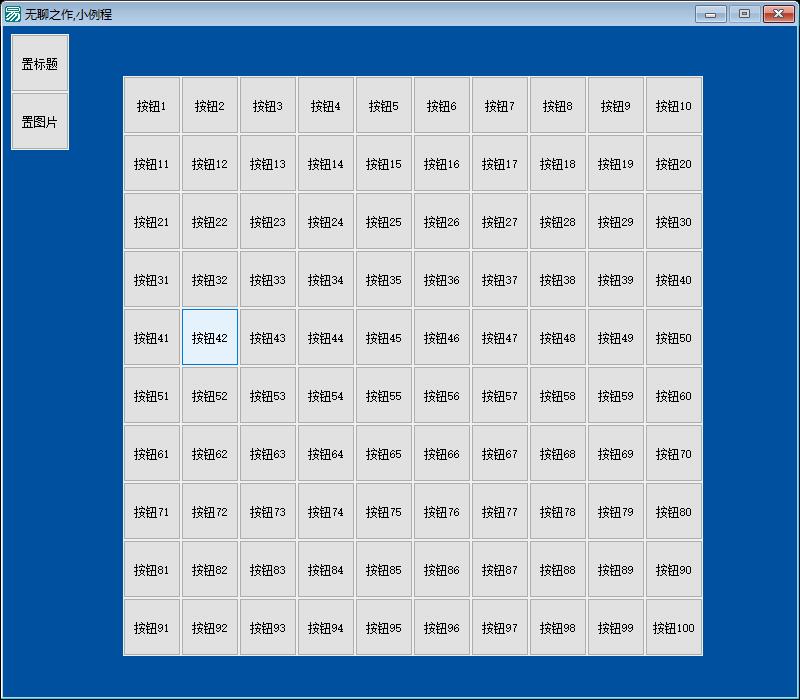Click 按钮44

pyautogui.click(x=326, y=337)
